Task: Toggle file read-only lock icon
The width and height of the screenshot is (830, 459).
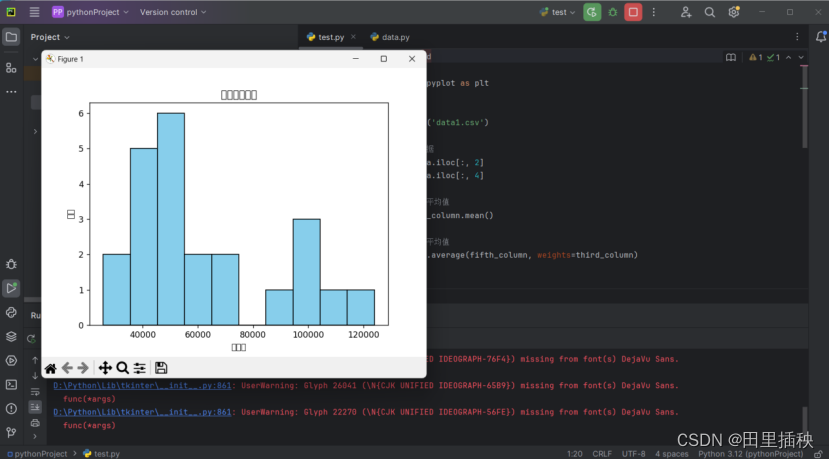Action: 818,454
